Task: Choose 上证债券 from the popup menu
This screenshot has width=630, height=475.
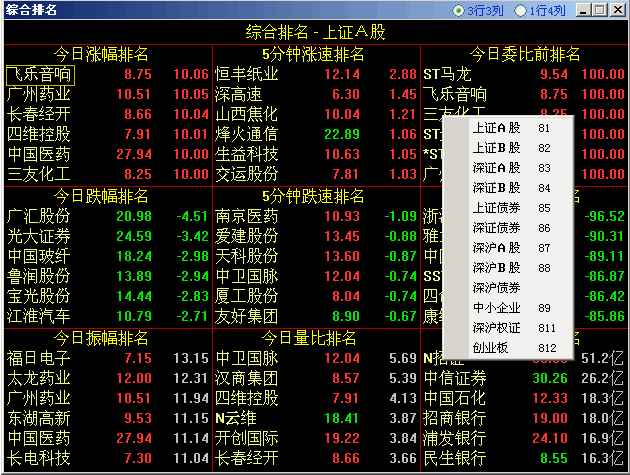Action: point(508,208)
